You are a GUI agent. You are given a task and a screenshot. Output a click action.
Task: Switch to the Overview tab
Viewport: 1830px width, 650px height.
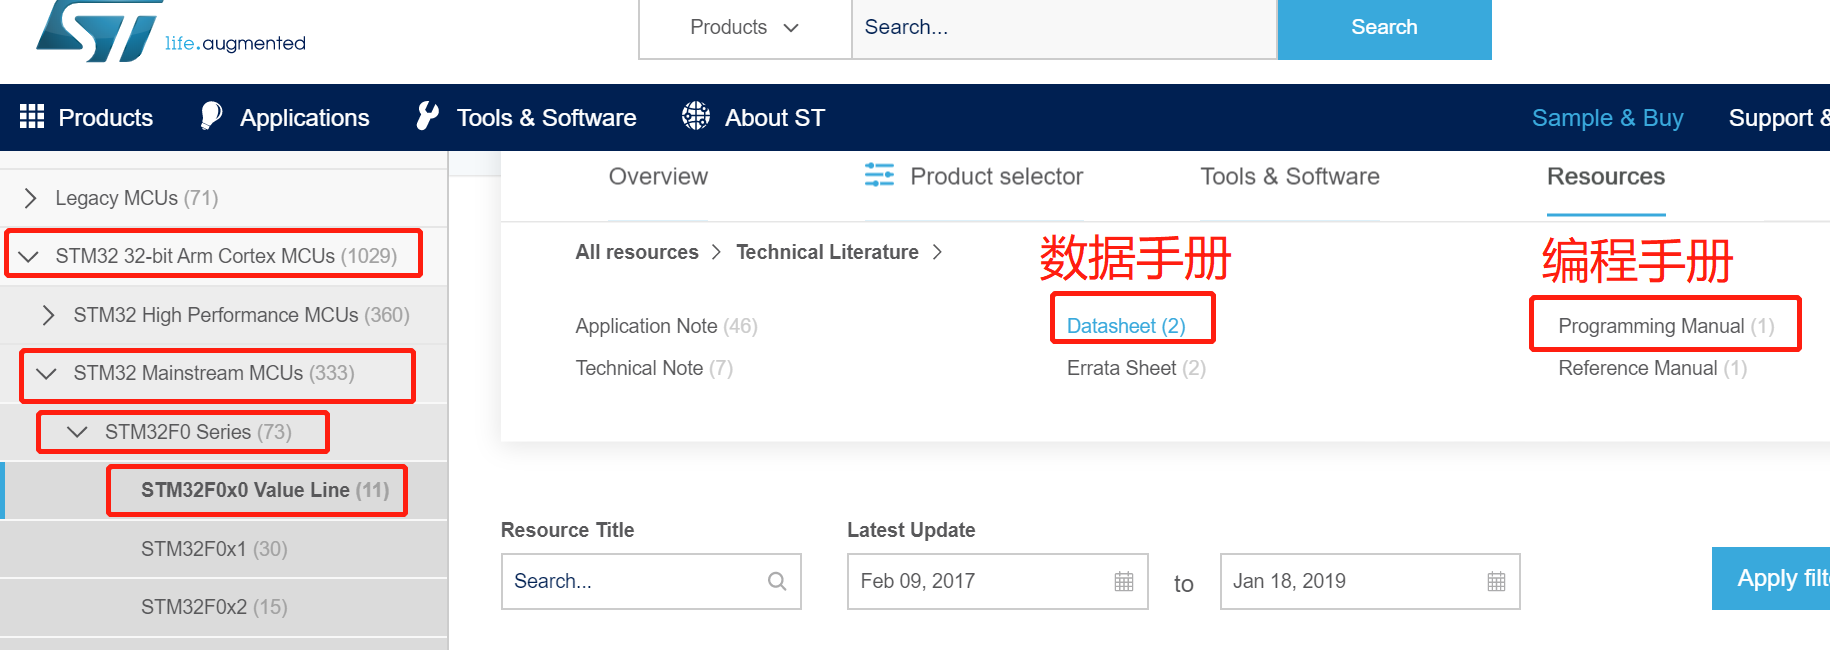(x=658, y=177)
